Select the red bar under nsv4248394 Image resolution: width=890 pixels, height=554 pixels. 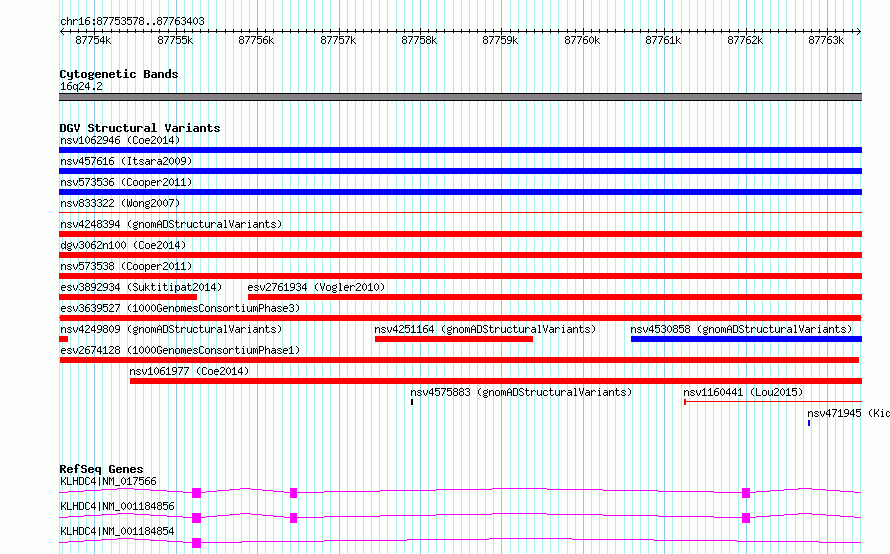(x=460, y=234)
